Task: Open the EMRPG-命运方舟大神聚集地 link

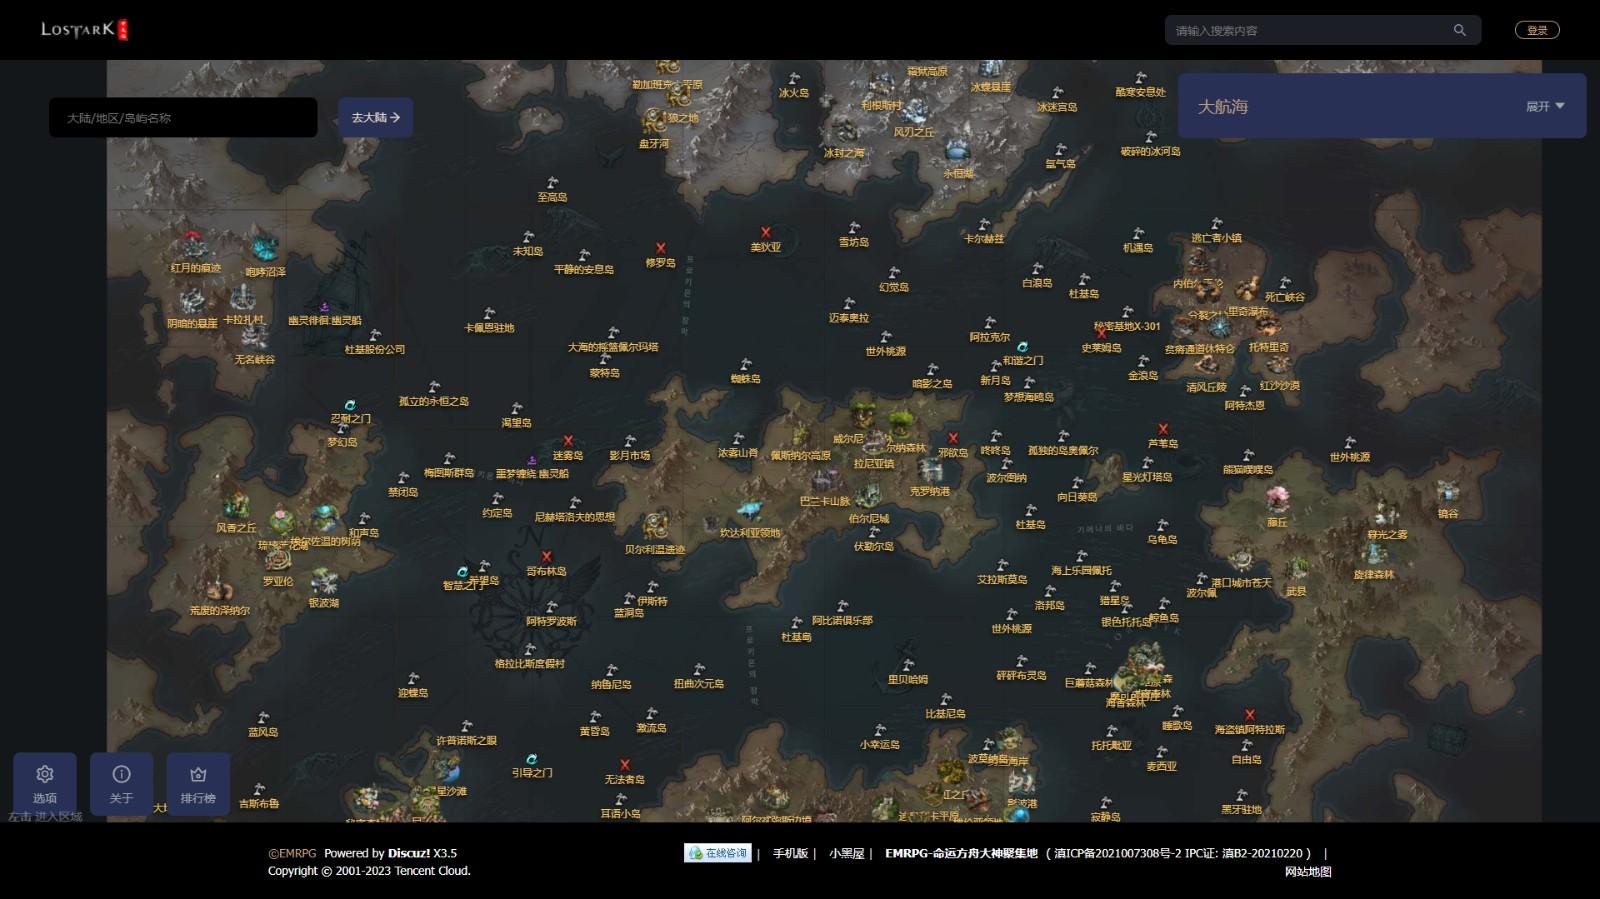Action: point(961,853)
